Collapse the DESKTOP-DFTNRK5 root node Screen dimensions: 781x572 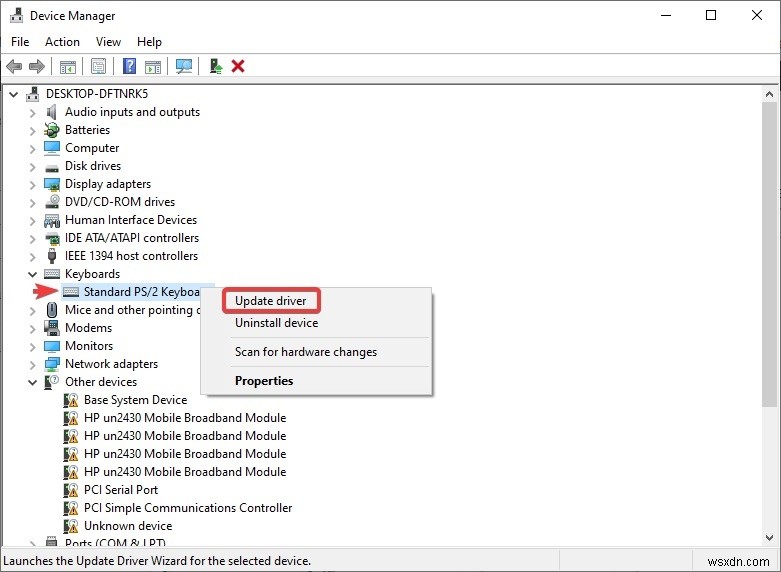(x=13, y=94)
